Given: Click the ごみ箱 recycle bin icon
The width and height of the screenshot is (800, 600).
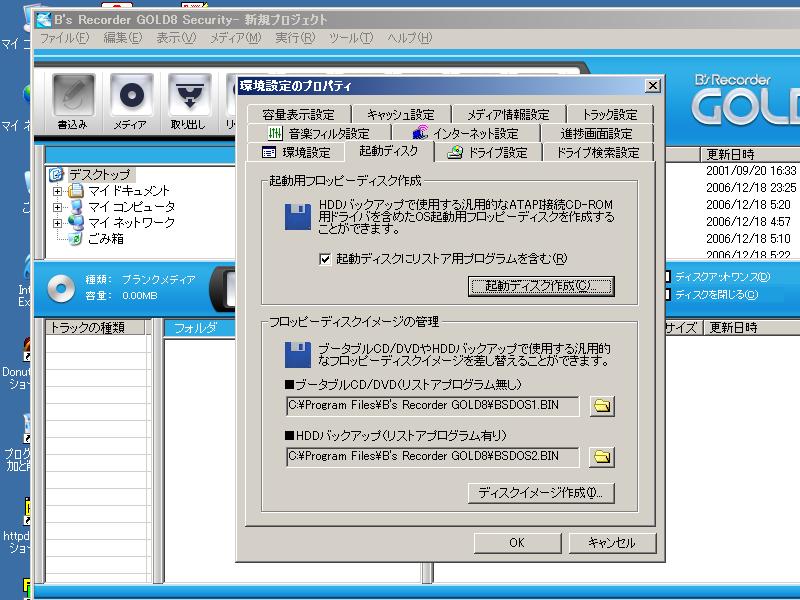Looking at the screenshot, I should pos(76,239).
